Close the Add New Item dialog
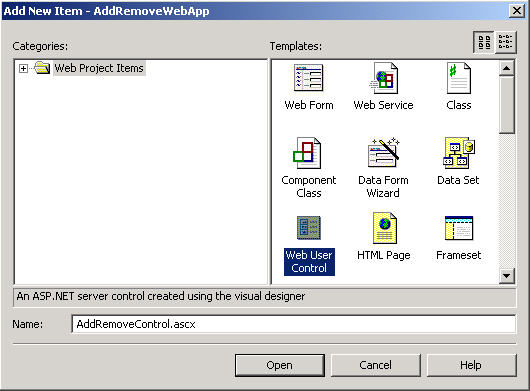The height and width of the screenshot is (391, 530). click(517, 10)
